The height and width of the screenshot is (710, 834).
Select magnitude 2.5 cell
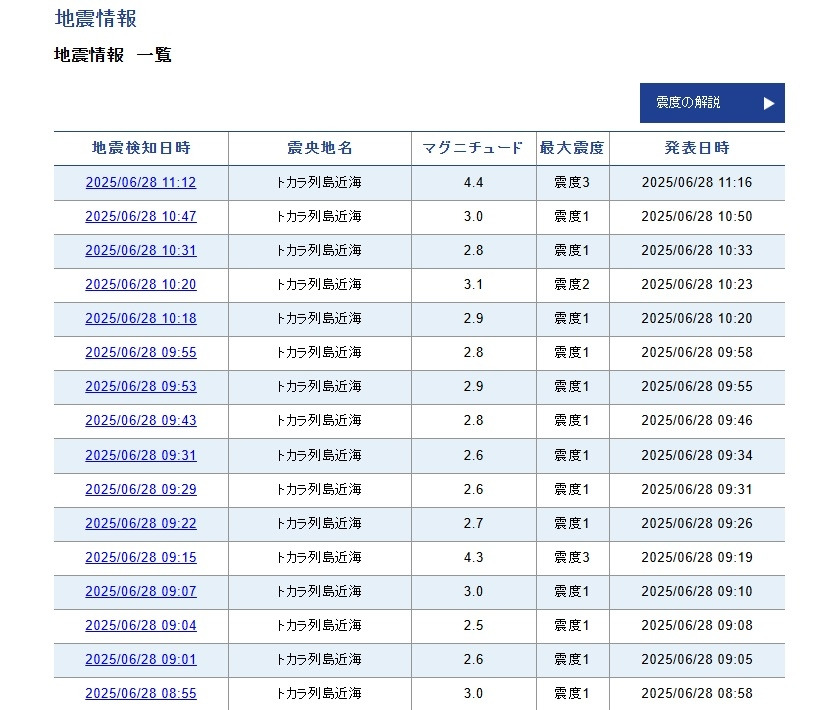coord(473,625)
